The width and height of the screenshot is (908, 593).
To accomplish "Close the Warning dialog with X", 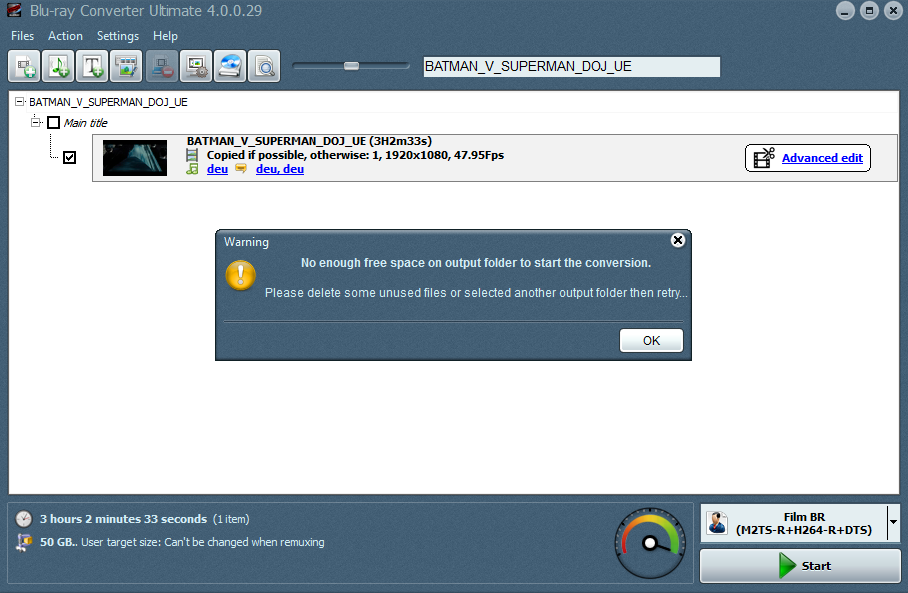I will pyautogui.click(x=678, y=240).
